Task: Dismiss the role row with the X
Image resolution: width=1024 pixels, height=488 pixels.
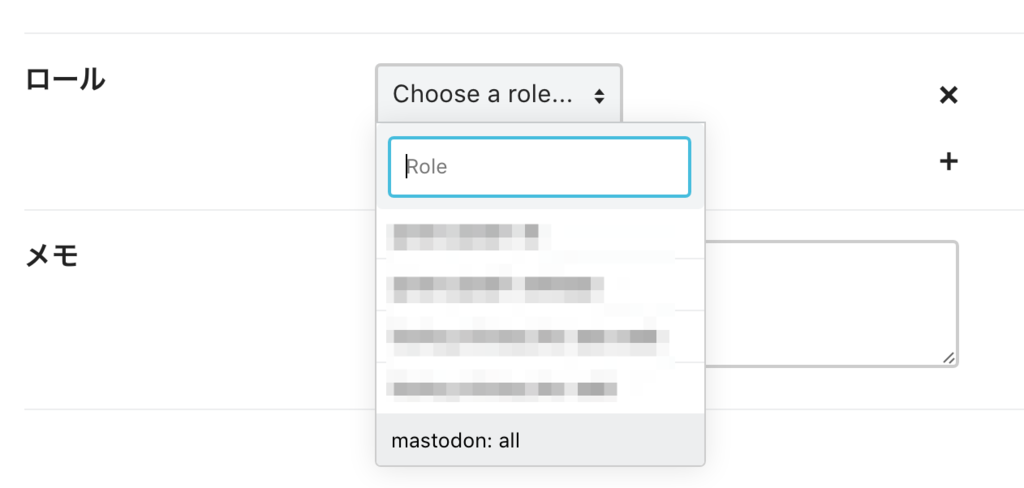Action: pyautogui.click(x=949, y=95)
